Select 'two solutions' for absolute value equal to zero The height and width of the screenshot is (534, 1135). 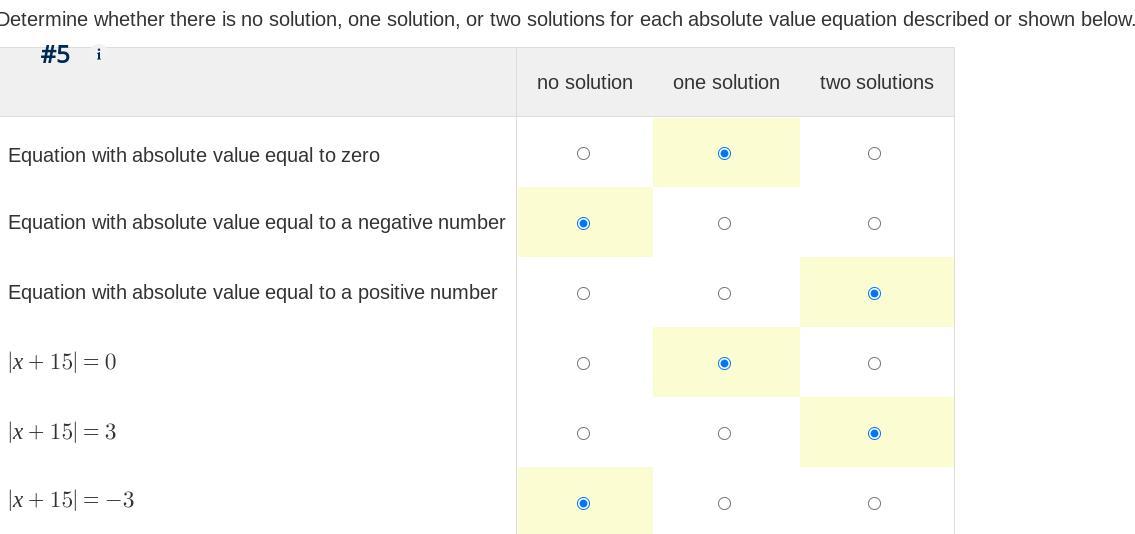click(875, 153)
